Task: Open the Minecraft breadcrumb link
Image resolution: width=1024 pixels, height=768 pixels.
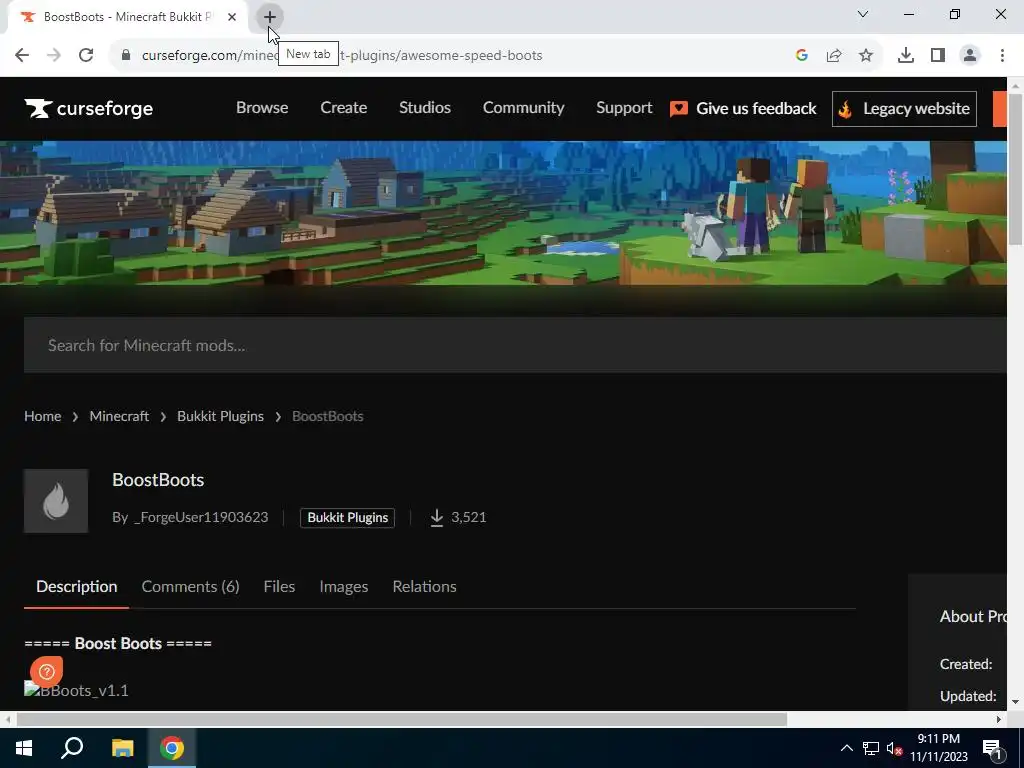Action: [119, 416]
